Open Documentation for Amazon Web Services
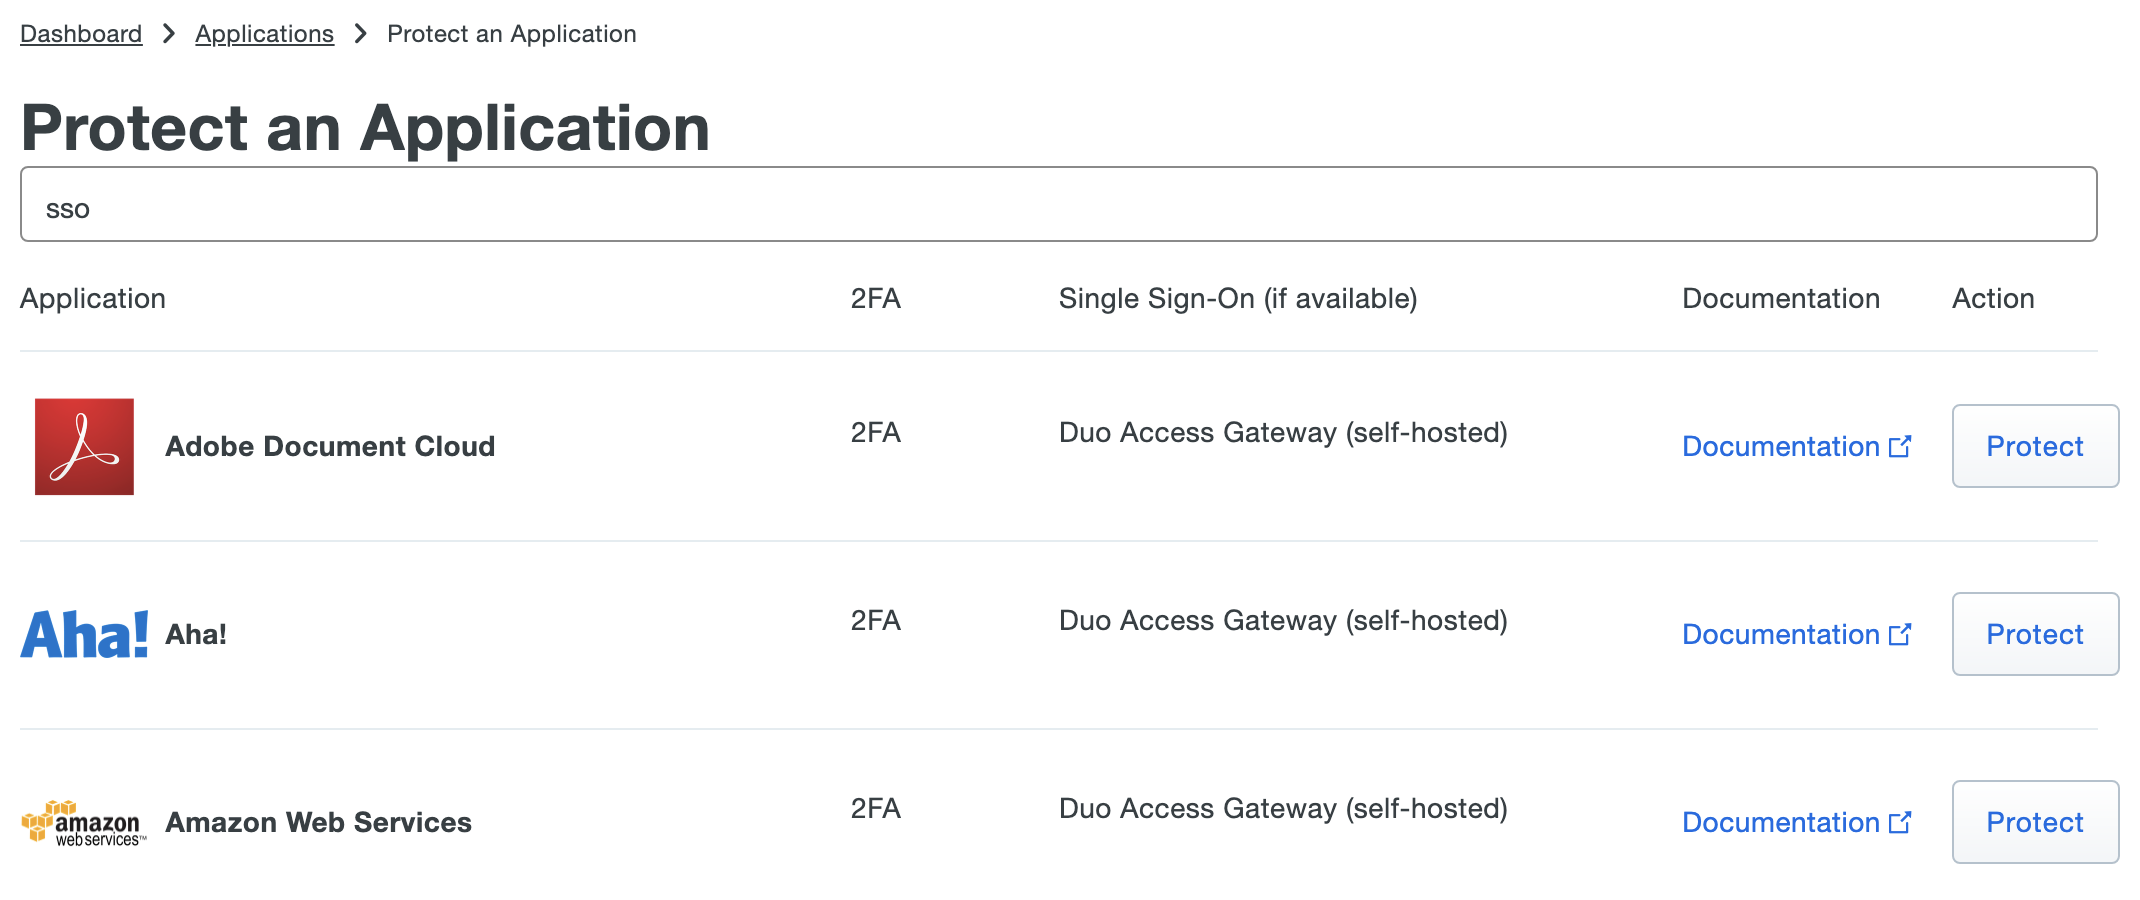Screen dimensions: 2140x900 1780,822
